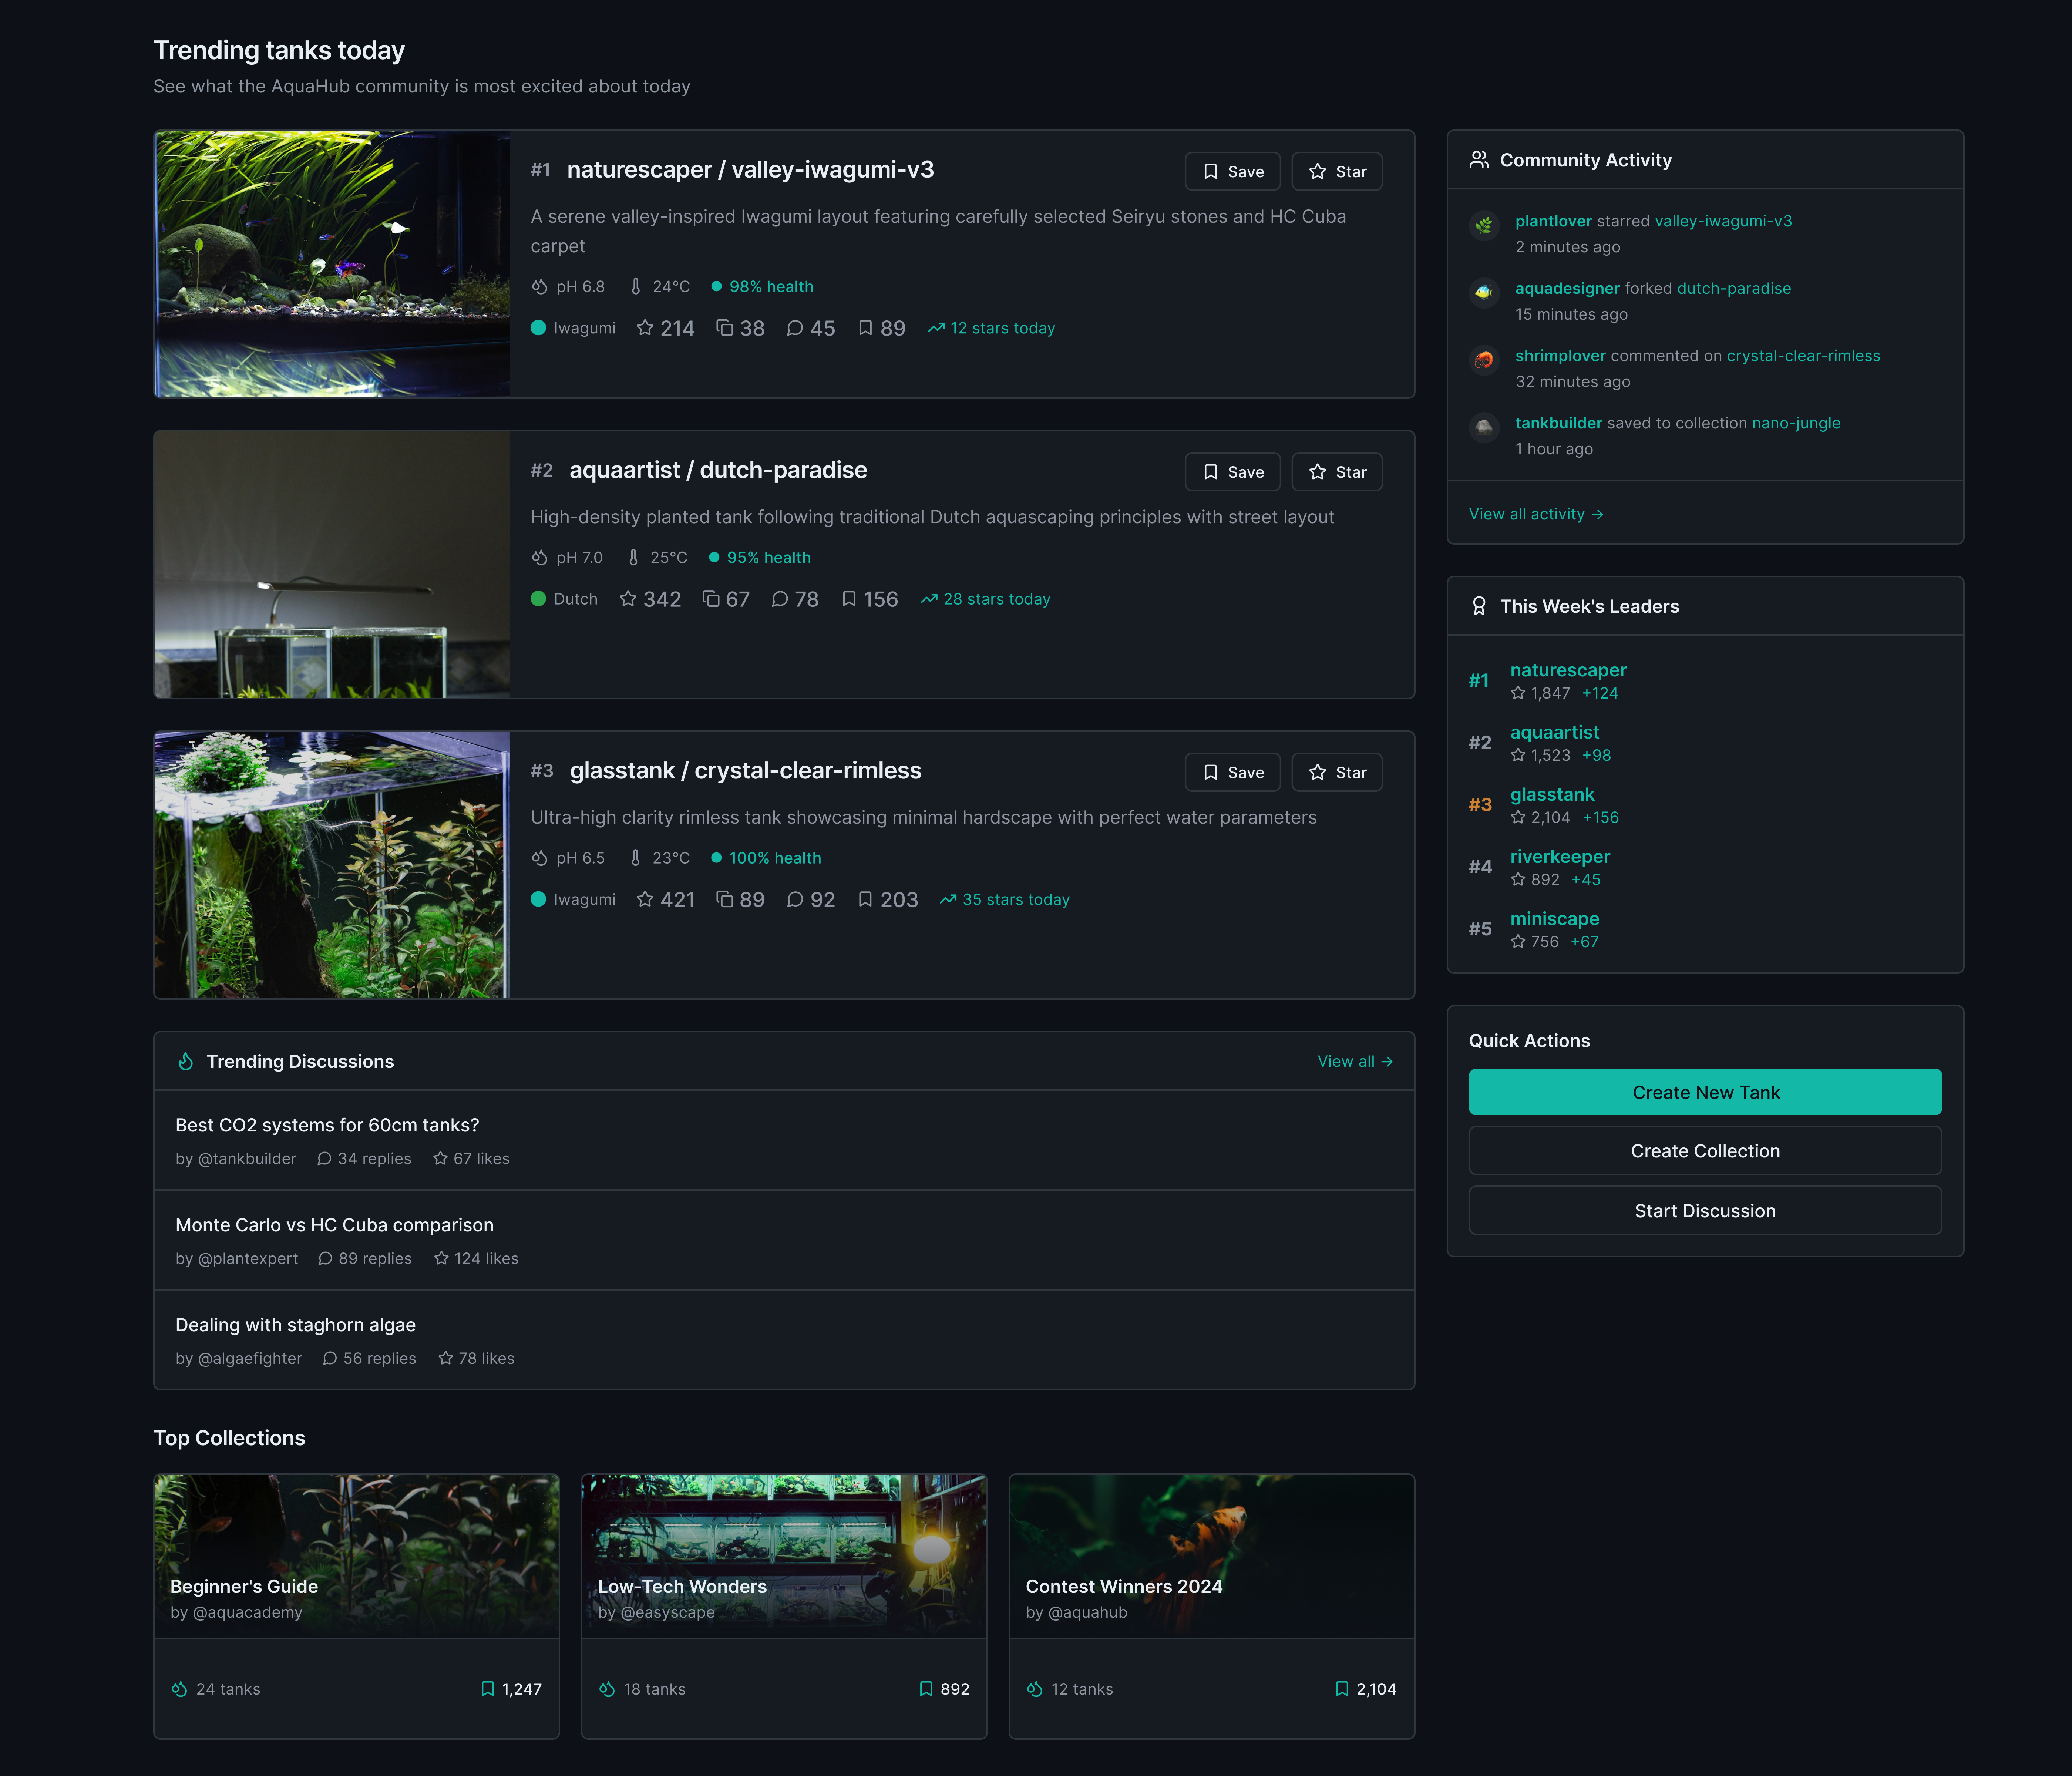2072x1776 pixels.
Task: Click shrimplover's avatar icon
Action: pyautogui.click(x=1484, y=360)
